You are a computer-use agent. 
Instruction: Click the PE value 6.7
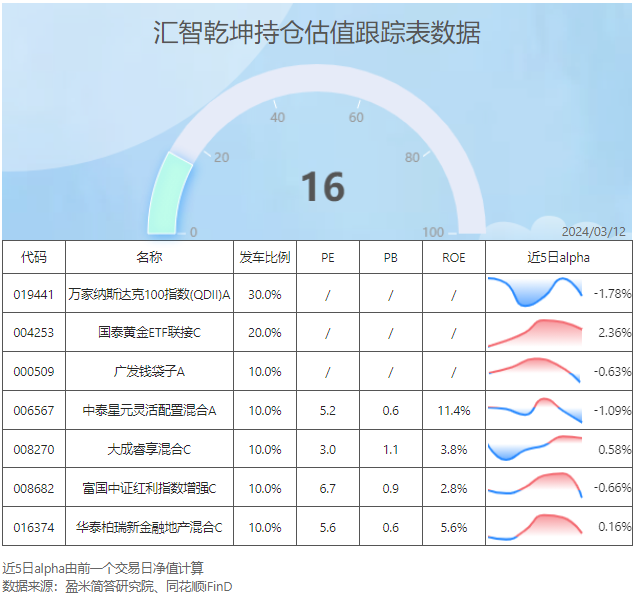point(328,488)
